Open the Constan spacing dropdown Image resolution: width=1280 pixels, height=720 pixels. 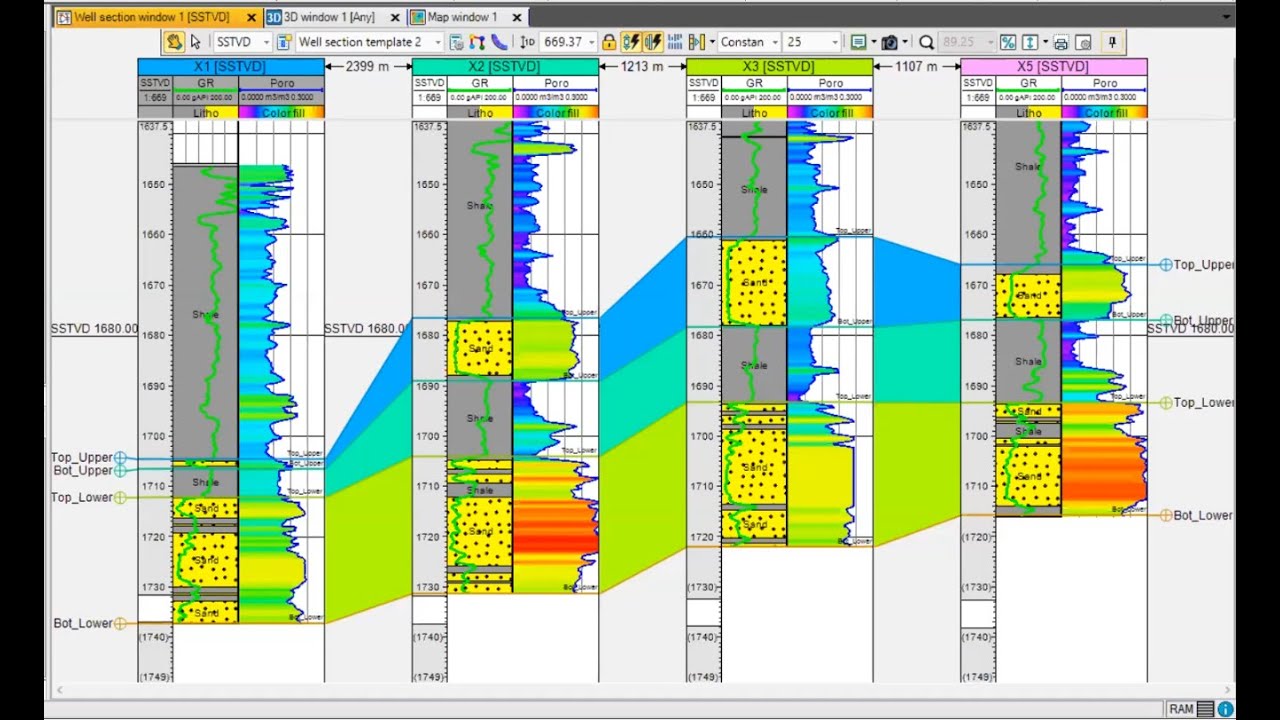(x=775, y=42)
